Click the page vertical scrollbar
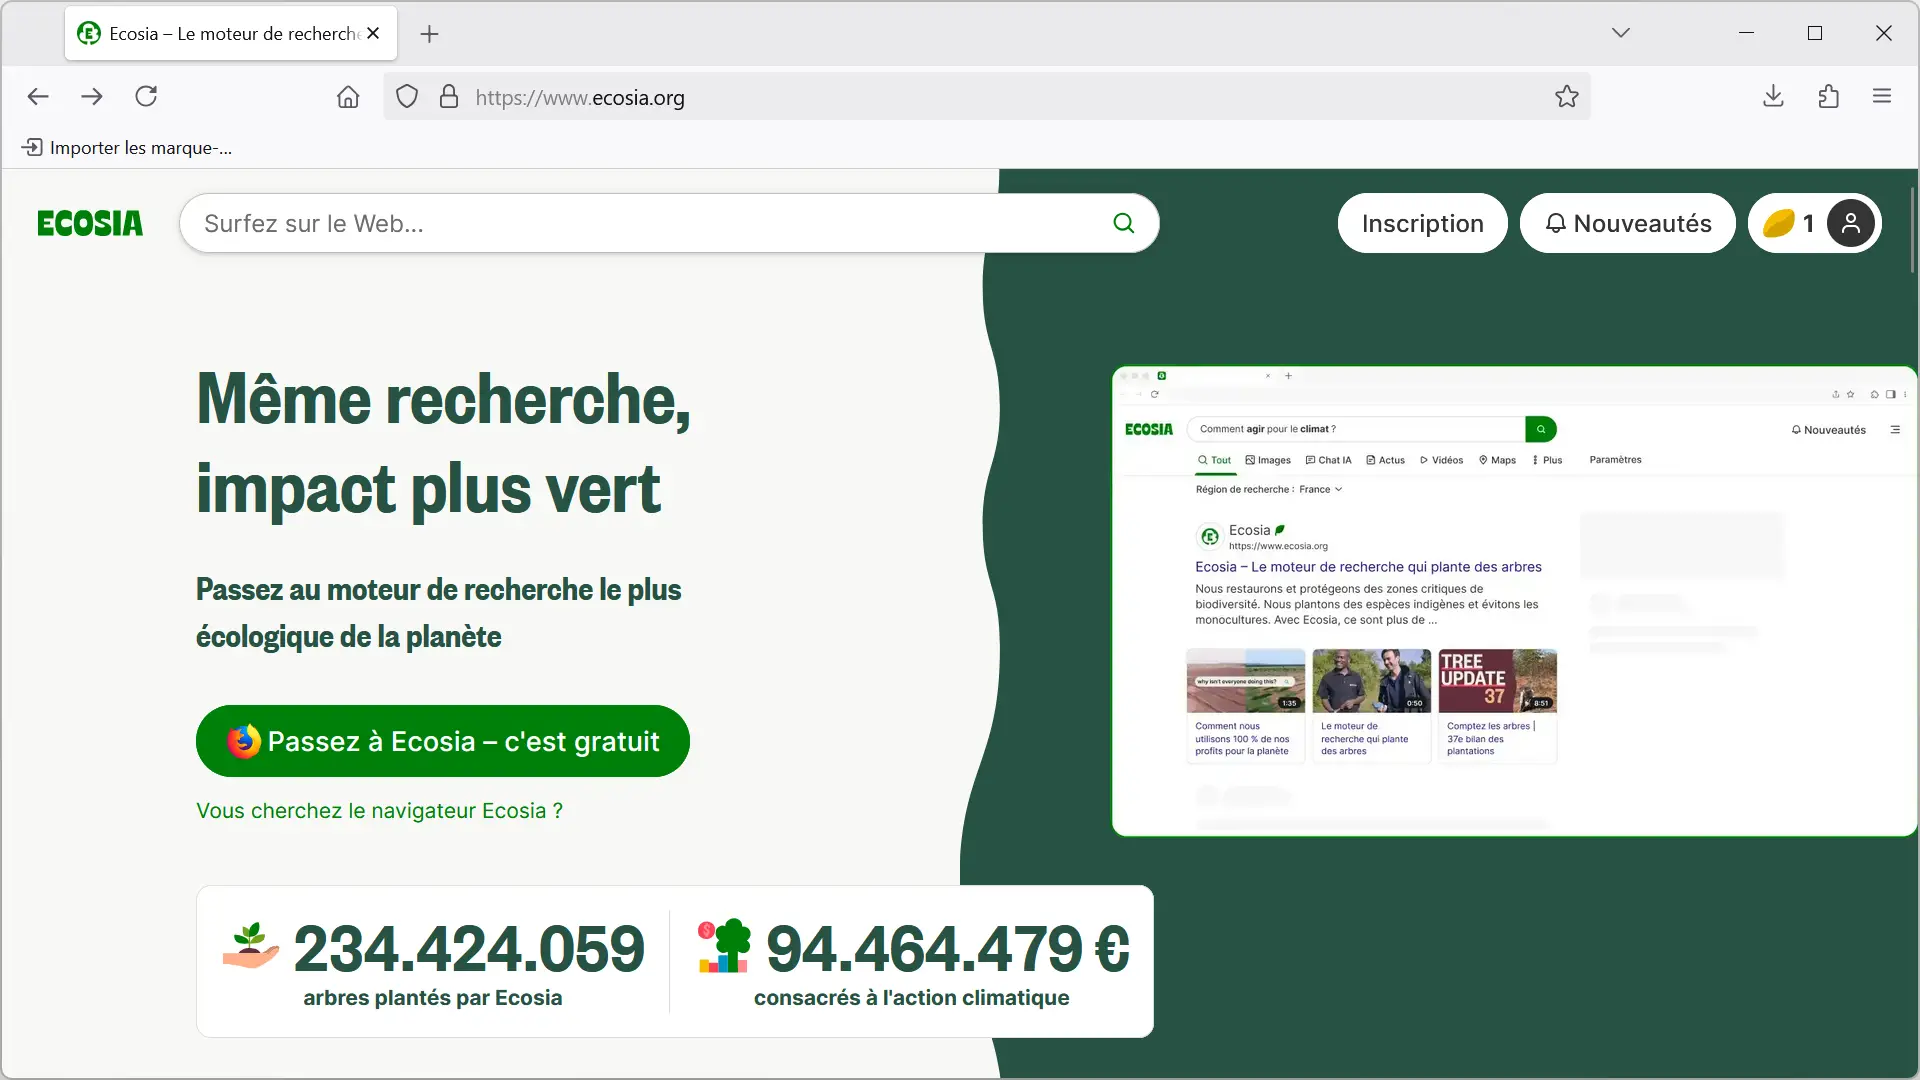Screen dimensions: 1920x1080 point(1913,230)
